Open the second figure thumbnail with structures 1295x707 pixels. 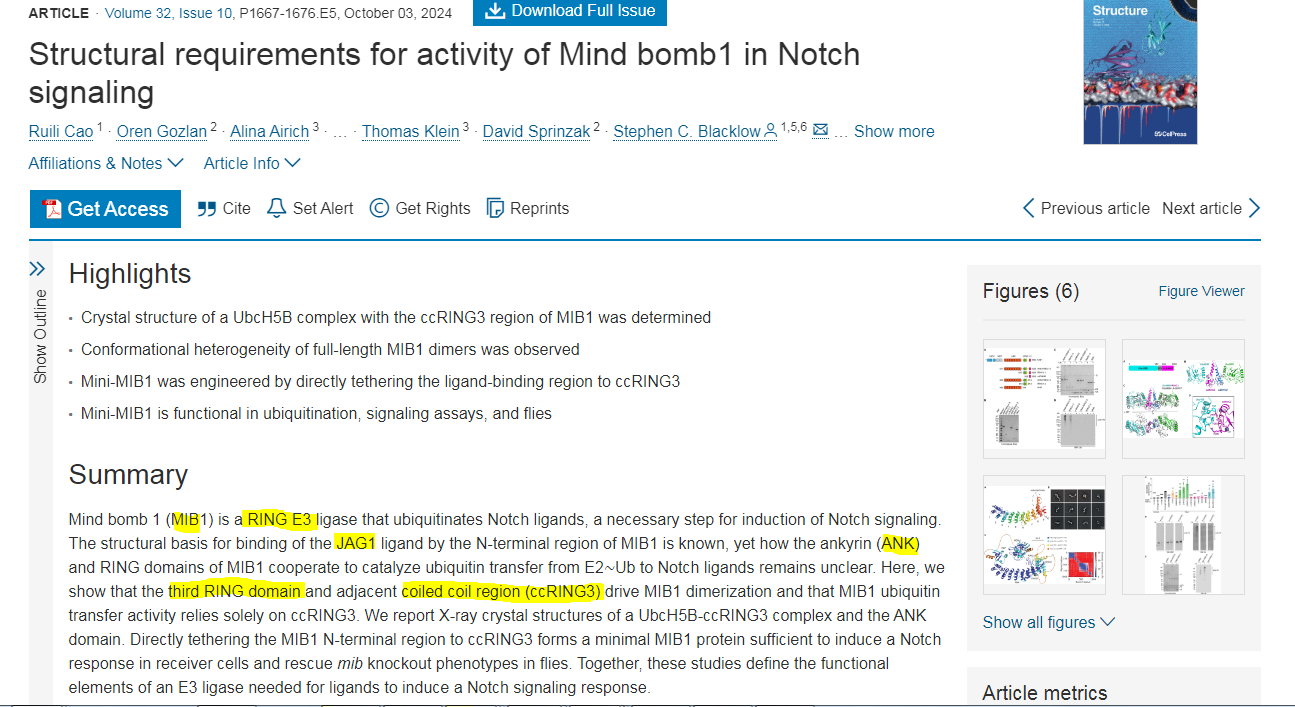[x=1184, y=400]
